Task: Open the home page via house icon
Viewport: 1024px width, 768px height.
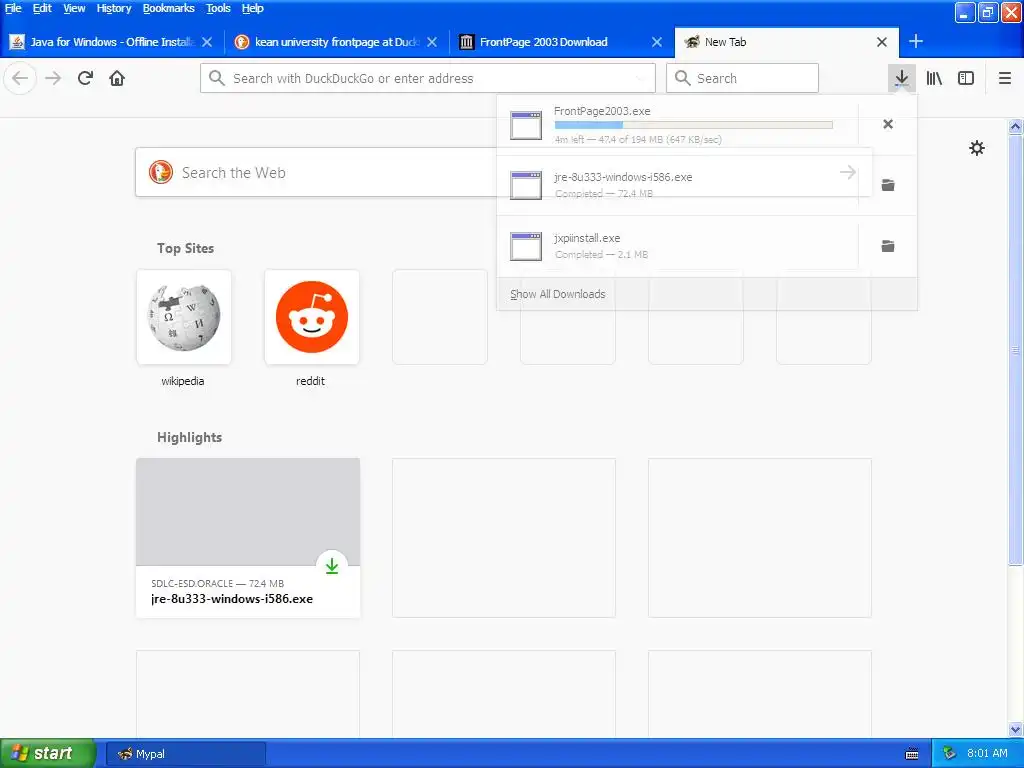Action: coord(117,78)
